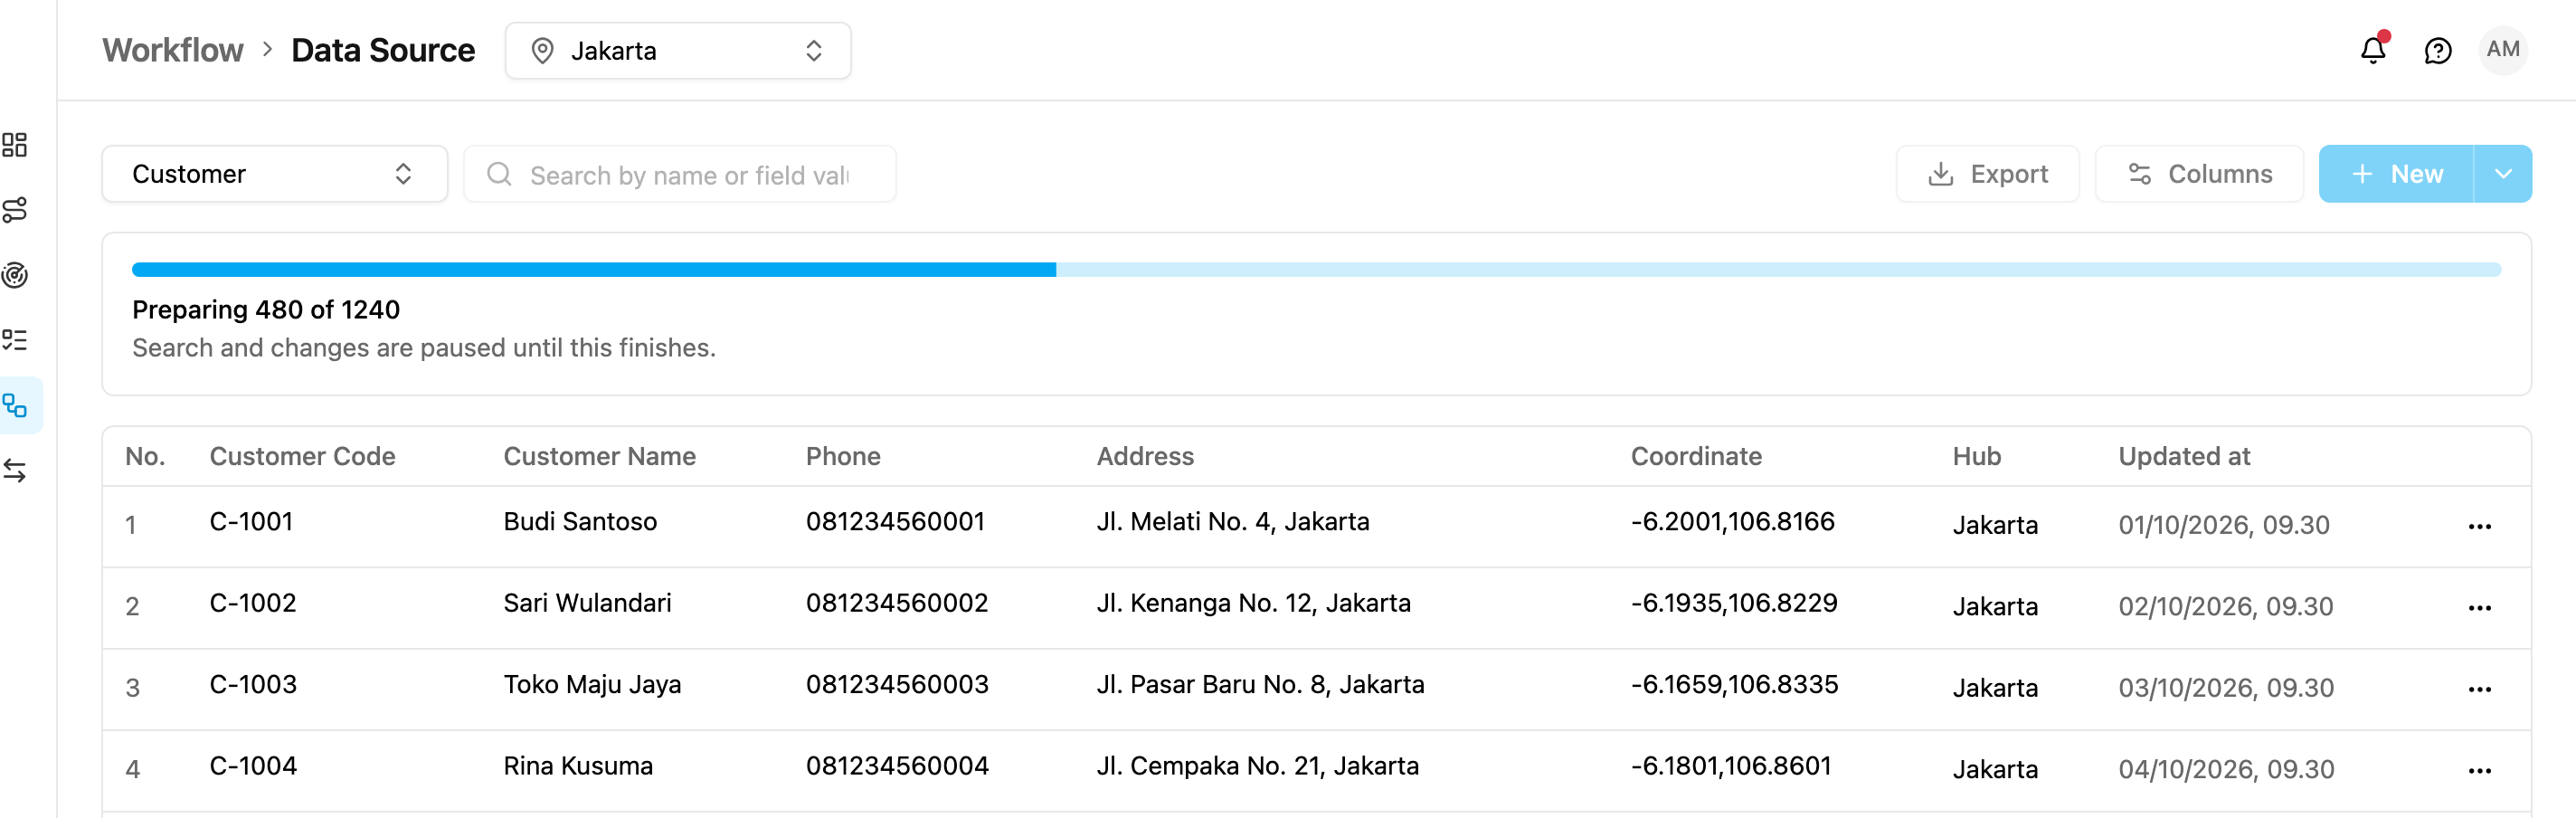Select Budi Santoso customer name cell
The height and width of the screenshot is (818, 2576).
coord(580,521)
